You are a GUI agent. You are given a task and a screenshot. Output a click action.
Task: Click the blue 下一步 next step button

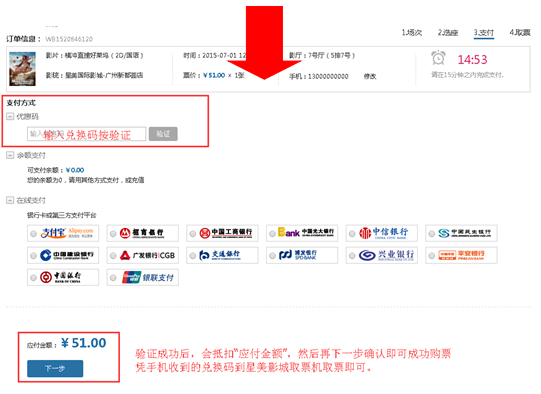[55, 368]
